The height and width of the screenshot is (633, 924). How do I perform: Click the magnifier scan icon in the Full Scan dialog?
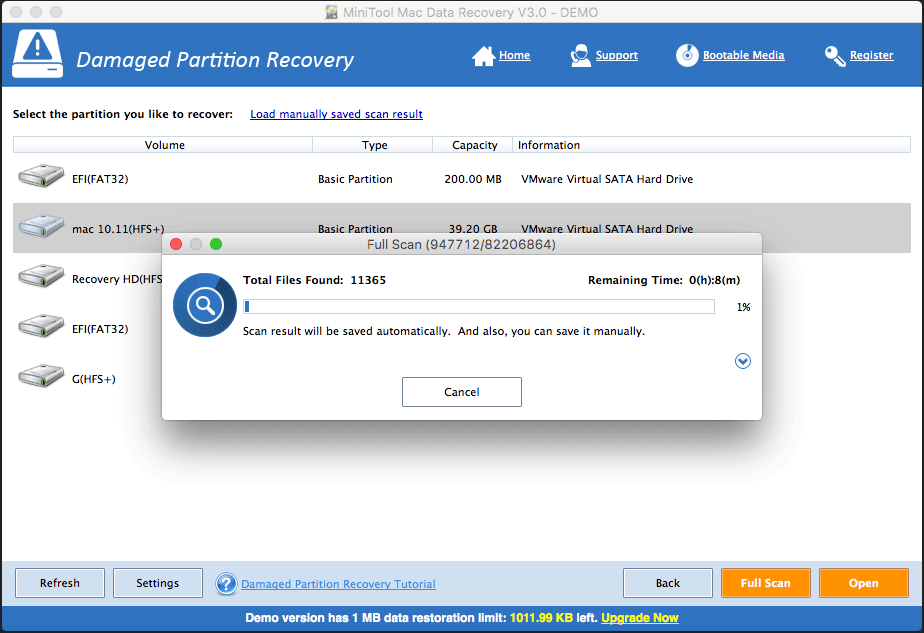click(205, 305)
